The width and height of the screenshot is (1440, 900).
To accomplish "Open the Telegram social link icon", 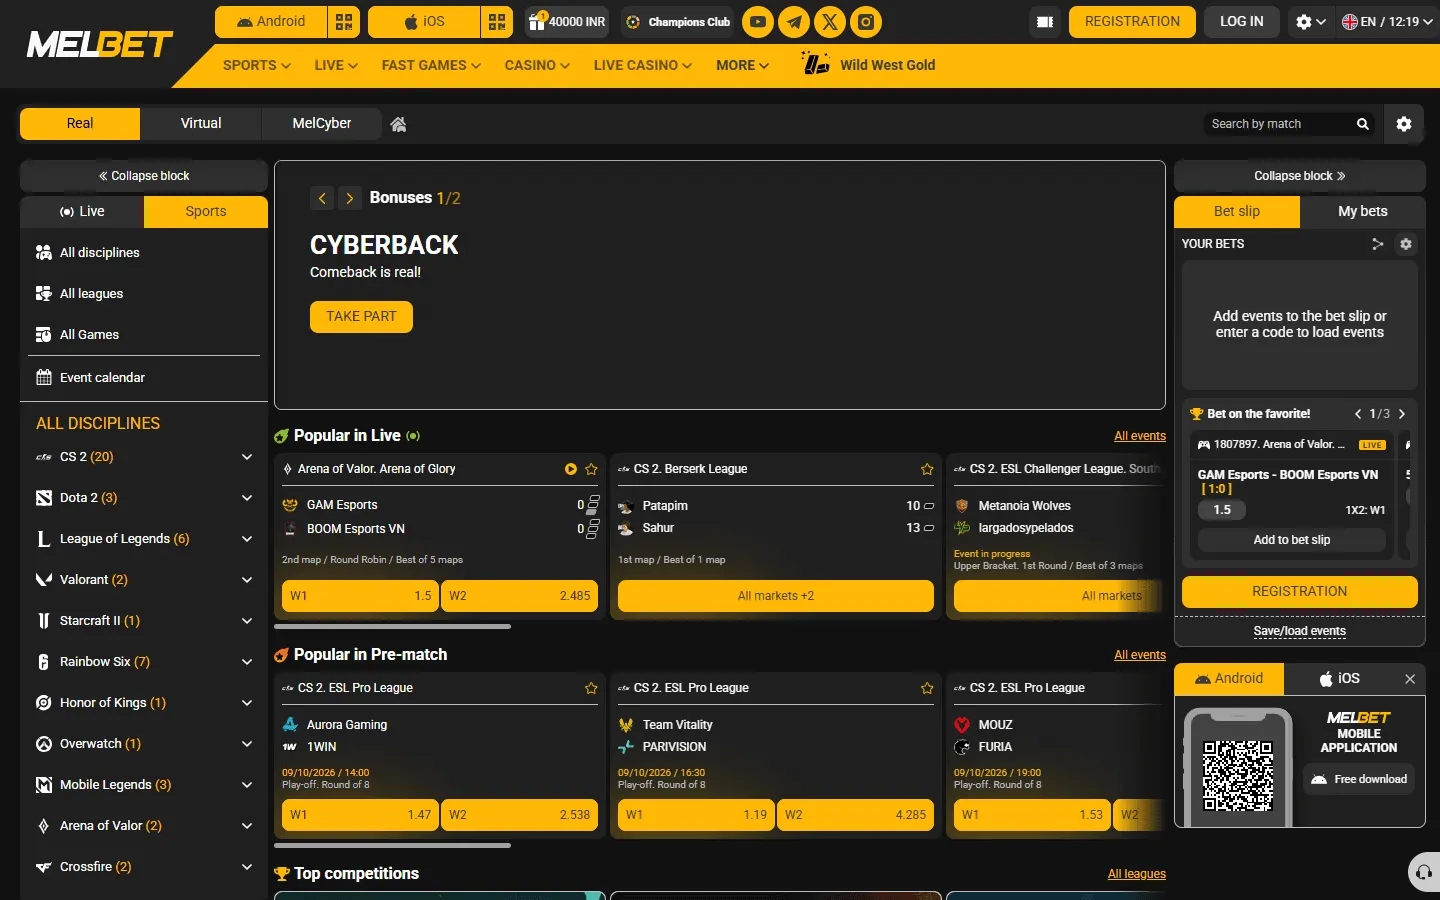I will click(x=794, y=22).
